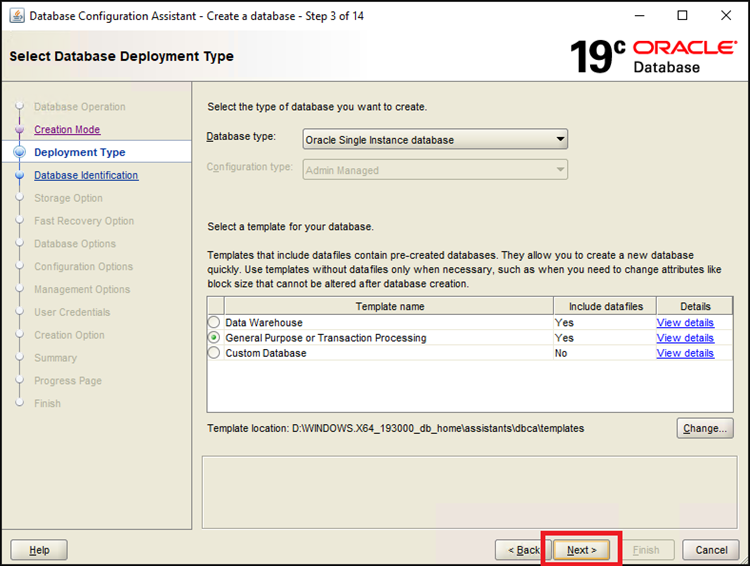This screenshot has width=750, height=566.
Task: Click the Finish step label in sidebar
Action: pos(47,403)
